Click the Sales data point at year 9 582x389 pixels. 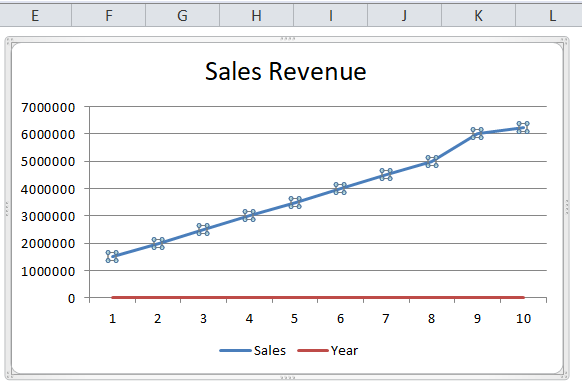coord(477,133)
